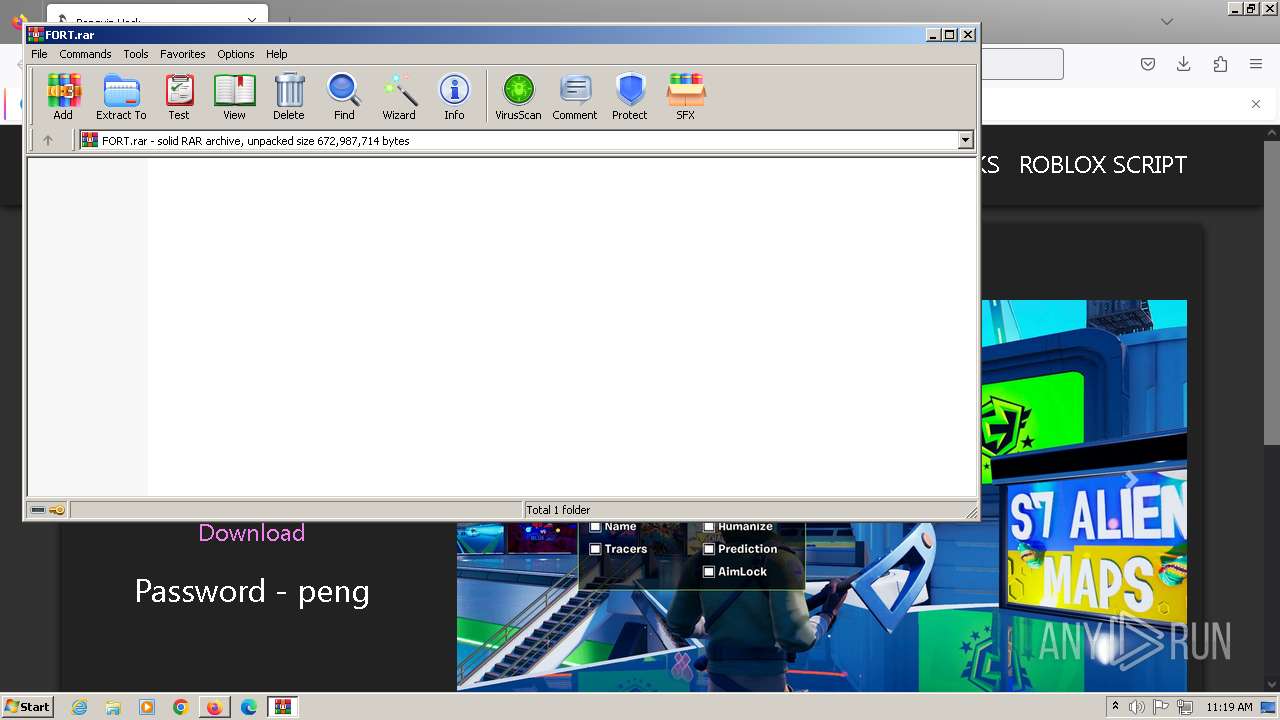
Task: Click the 'Total 1 folder' status text
Action: pyautogui.click(x=558, y=510)
